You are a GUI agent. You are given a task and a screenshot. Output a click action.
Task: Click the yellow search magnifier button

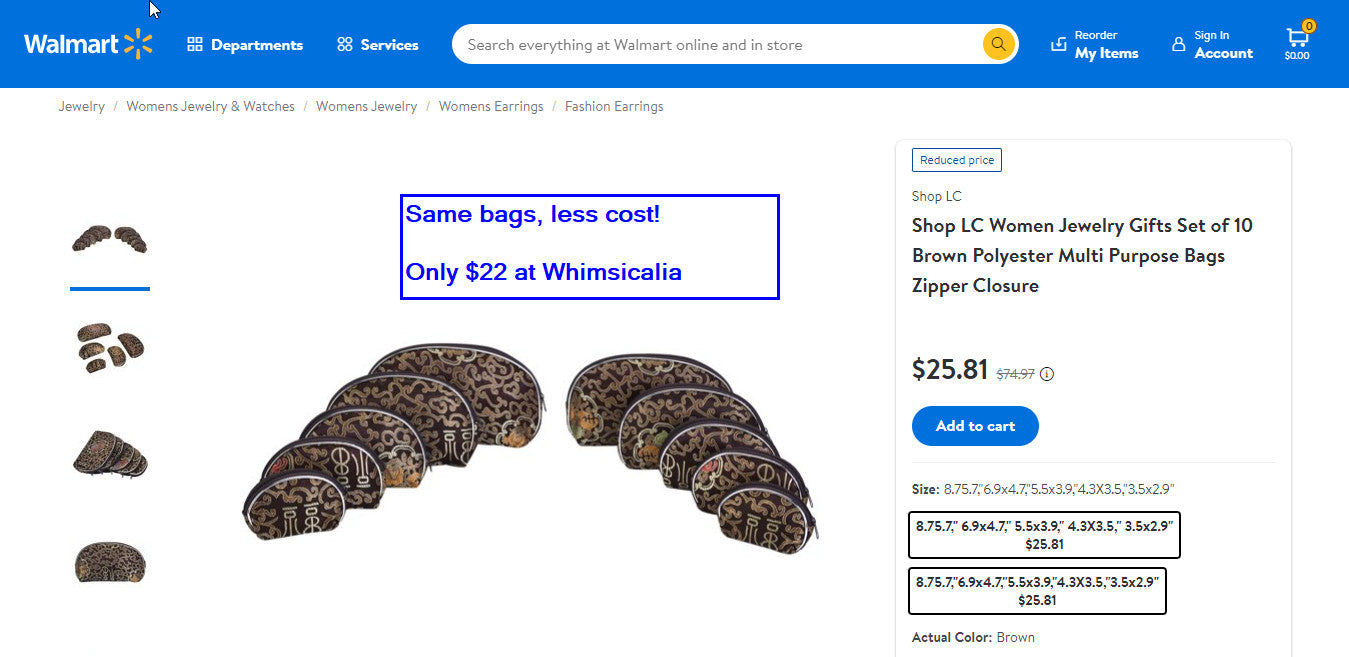tap(998, 44)
